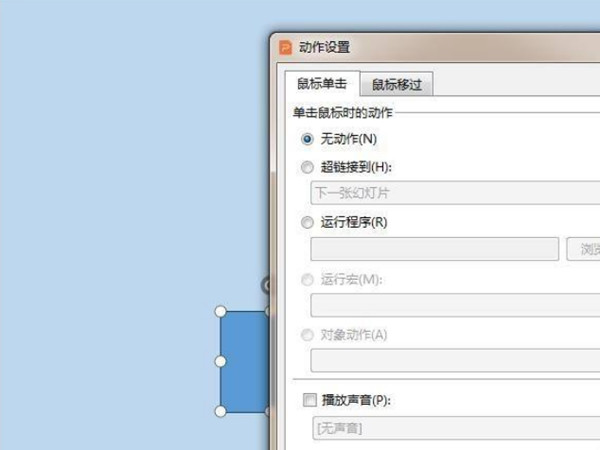Viewport: 600px width, 450px height.
Task: Tick the 播放声音(P) checkbox
Action: (308, 400)
